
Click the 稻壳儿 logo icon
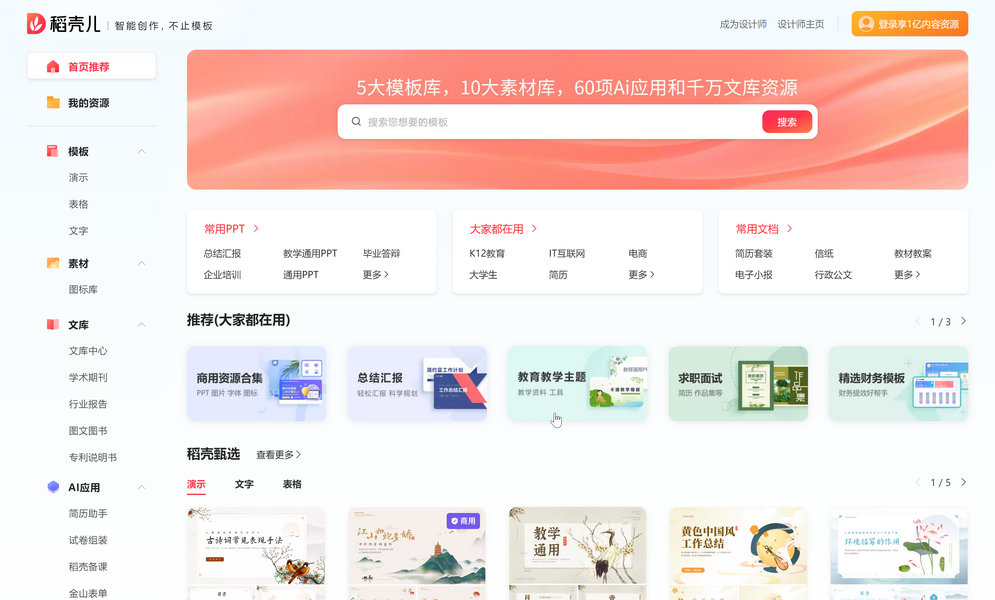pyautogui.click(x=36, y=24)
